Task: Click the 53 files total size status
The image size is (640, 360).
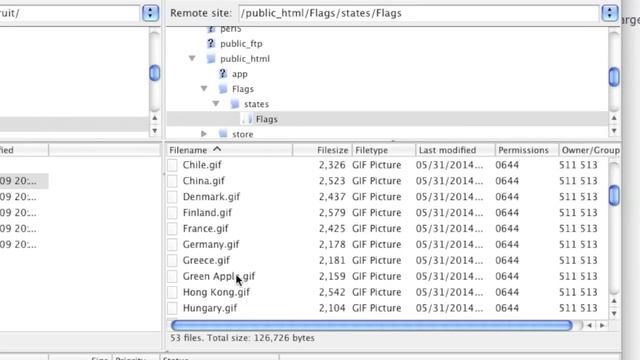Action: click(x=242, y=338)
